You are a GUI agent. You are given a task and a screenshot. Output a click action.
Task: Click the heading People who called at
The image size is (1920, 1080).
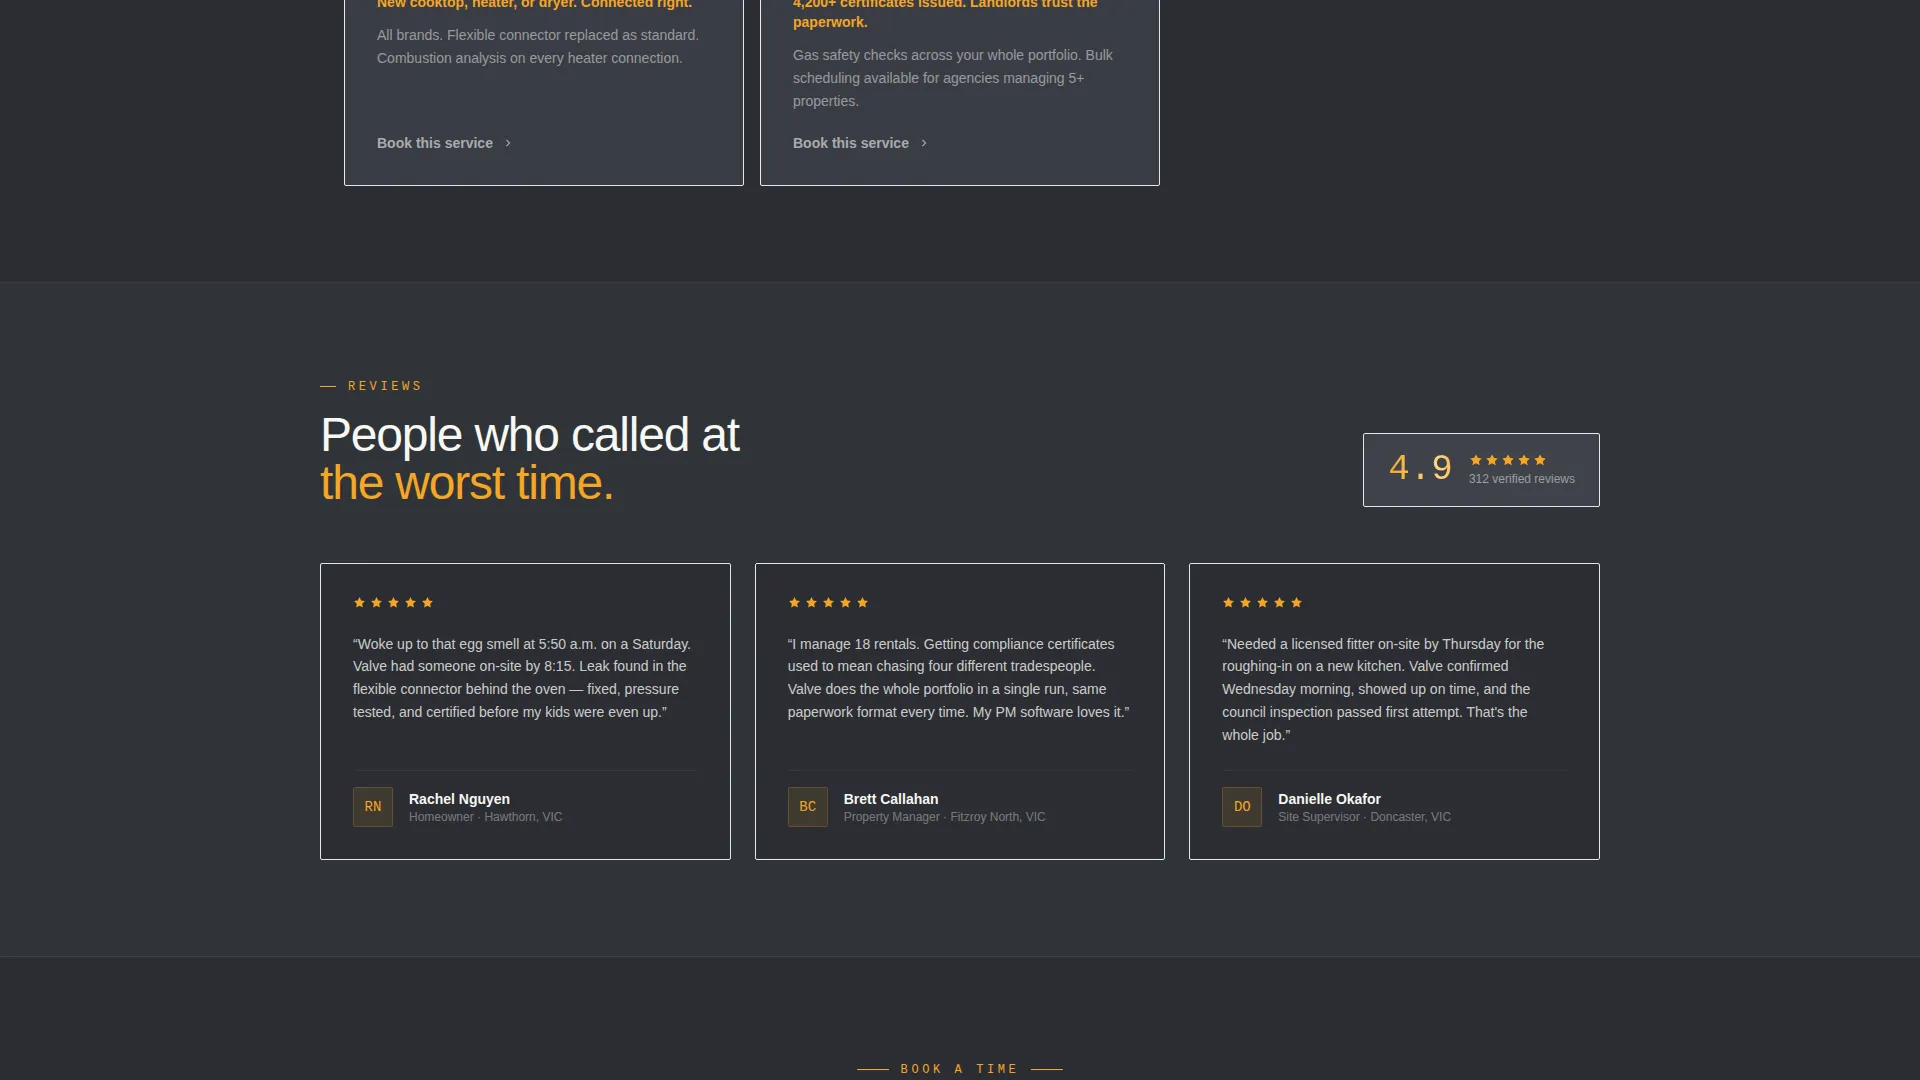530,436
